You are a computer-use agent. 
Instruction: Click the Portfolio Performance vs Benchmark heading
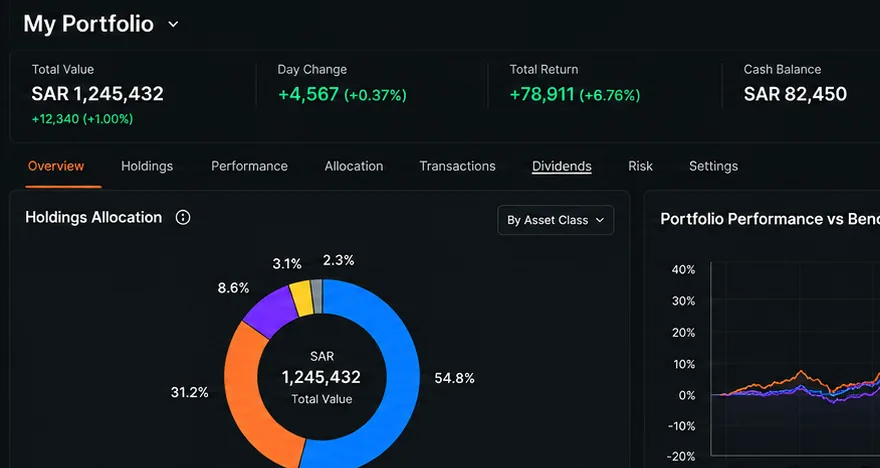point(770,219)
